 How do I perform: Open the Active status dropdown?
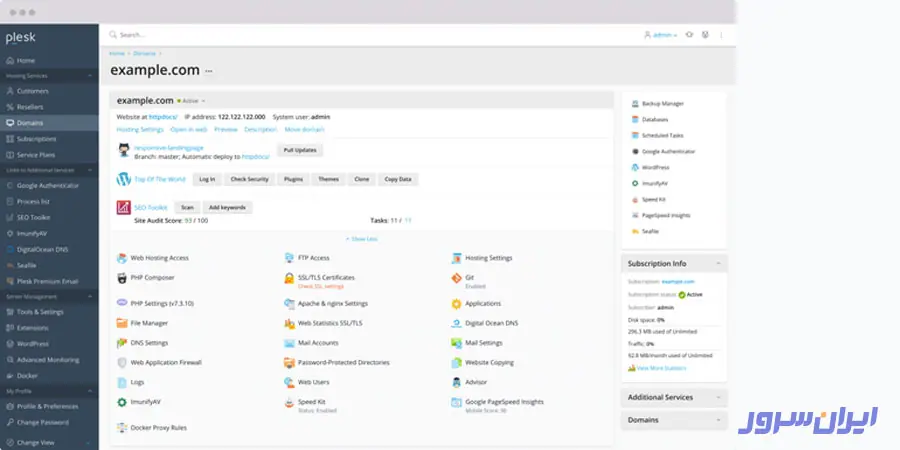point(192,101)
